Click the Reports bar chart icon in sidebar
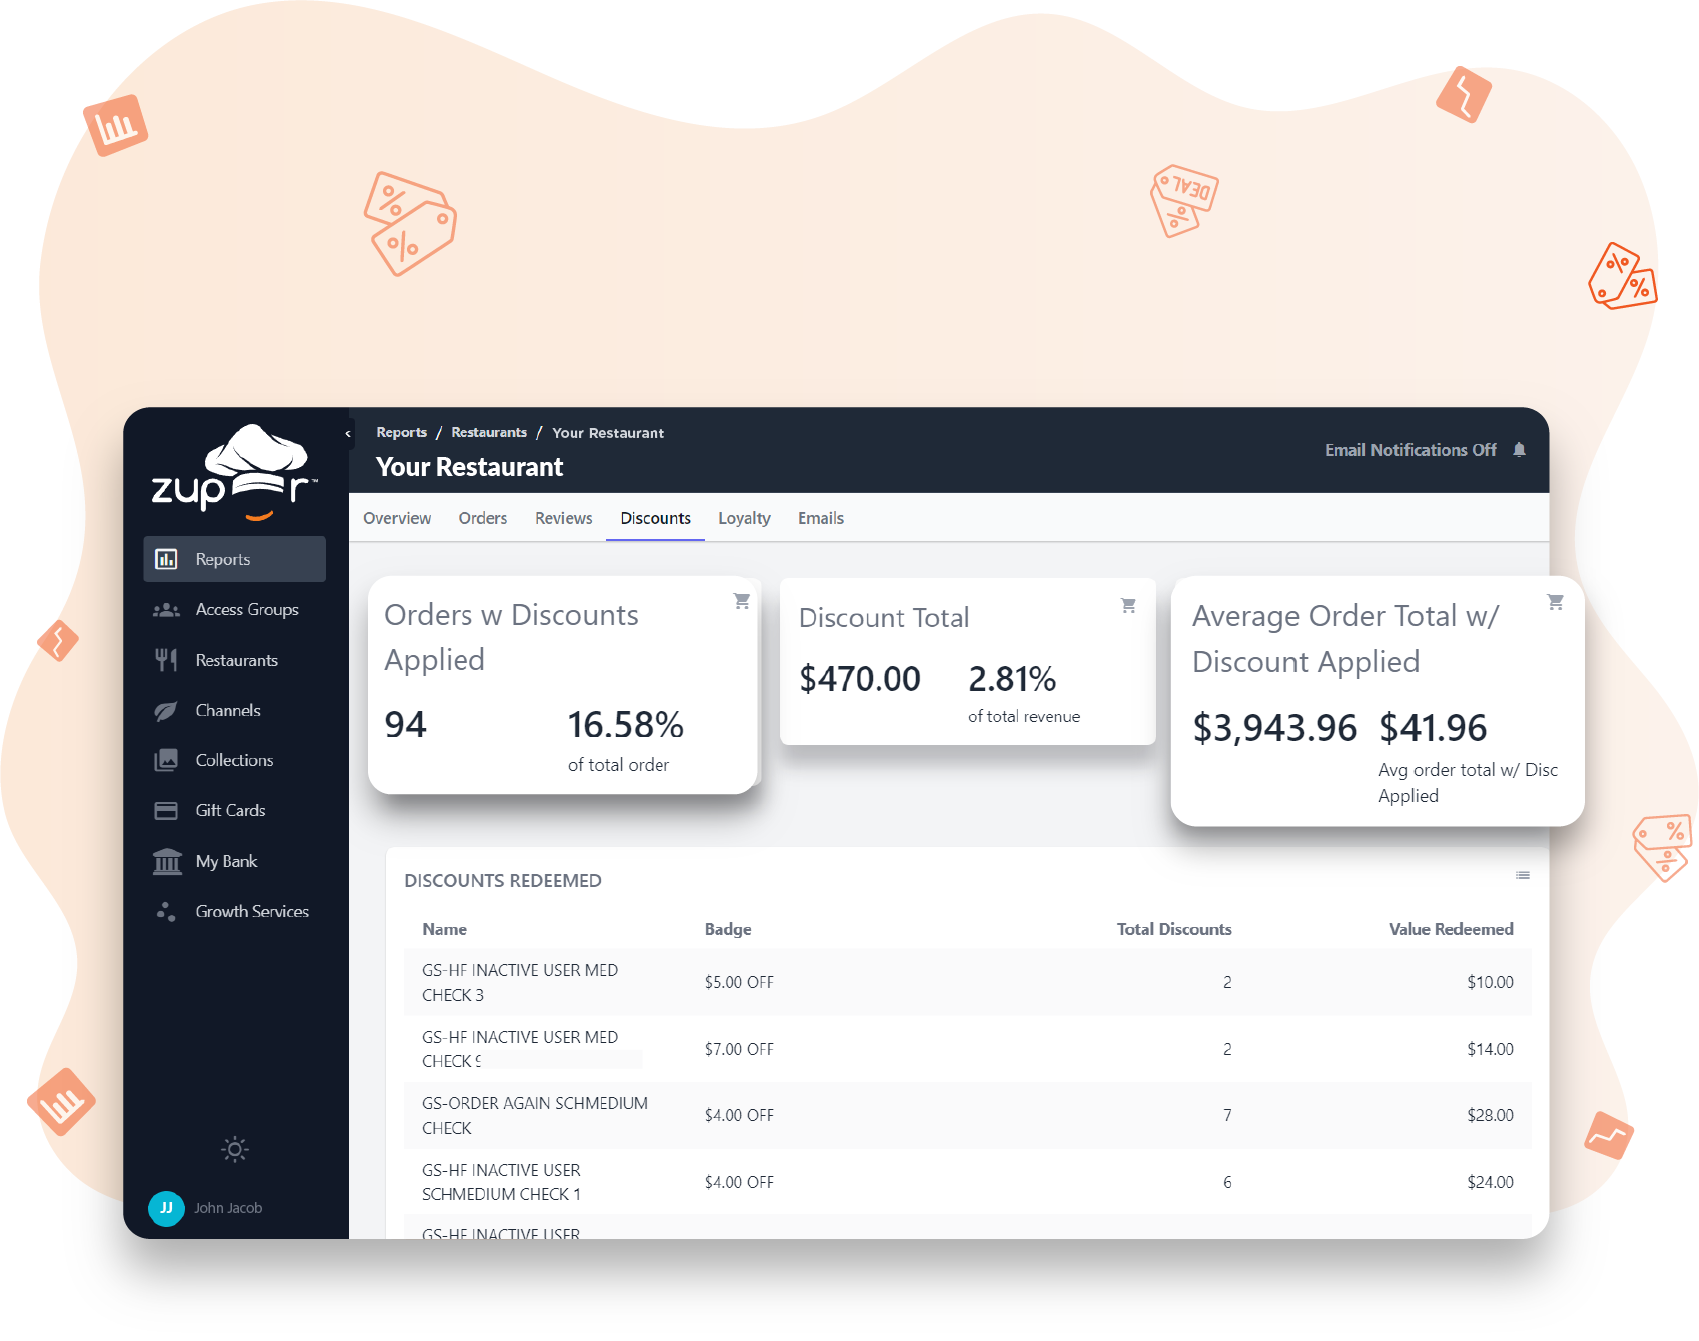 pyautogui.click(x=166, y=559)
